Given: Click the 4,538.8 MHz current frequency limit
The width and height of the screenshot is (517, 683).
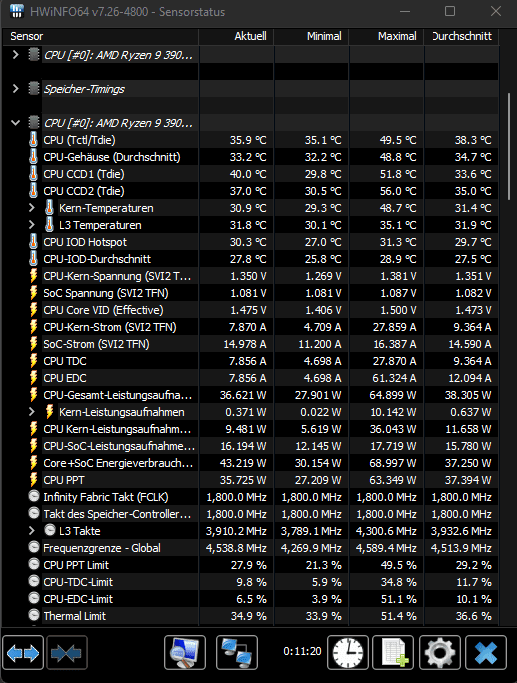Looking at the screenshot, I should (x=236, y=548).
